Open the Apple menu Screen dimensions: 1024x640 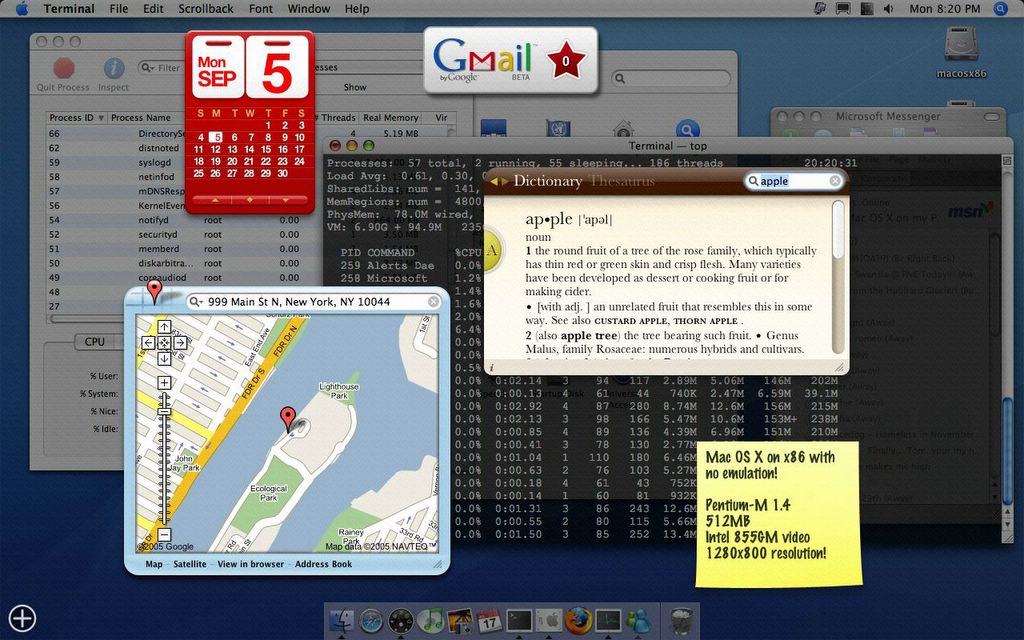22,8
